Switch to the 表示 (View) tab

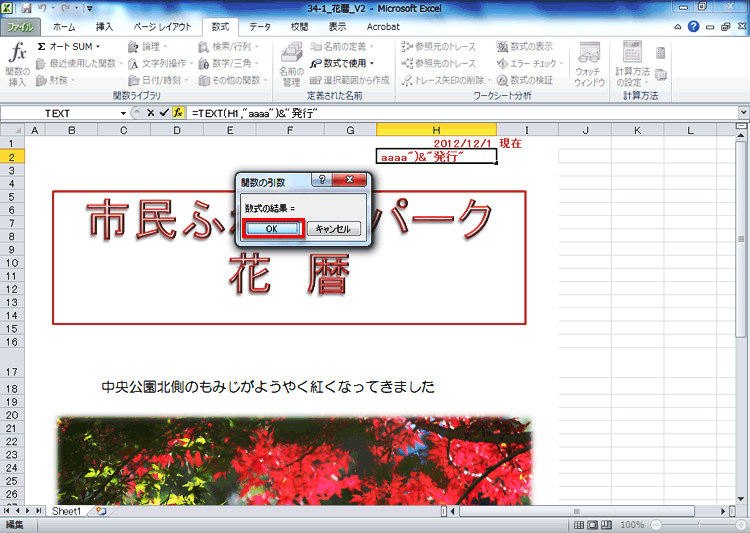tap(337, 27)
